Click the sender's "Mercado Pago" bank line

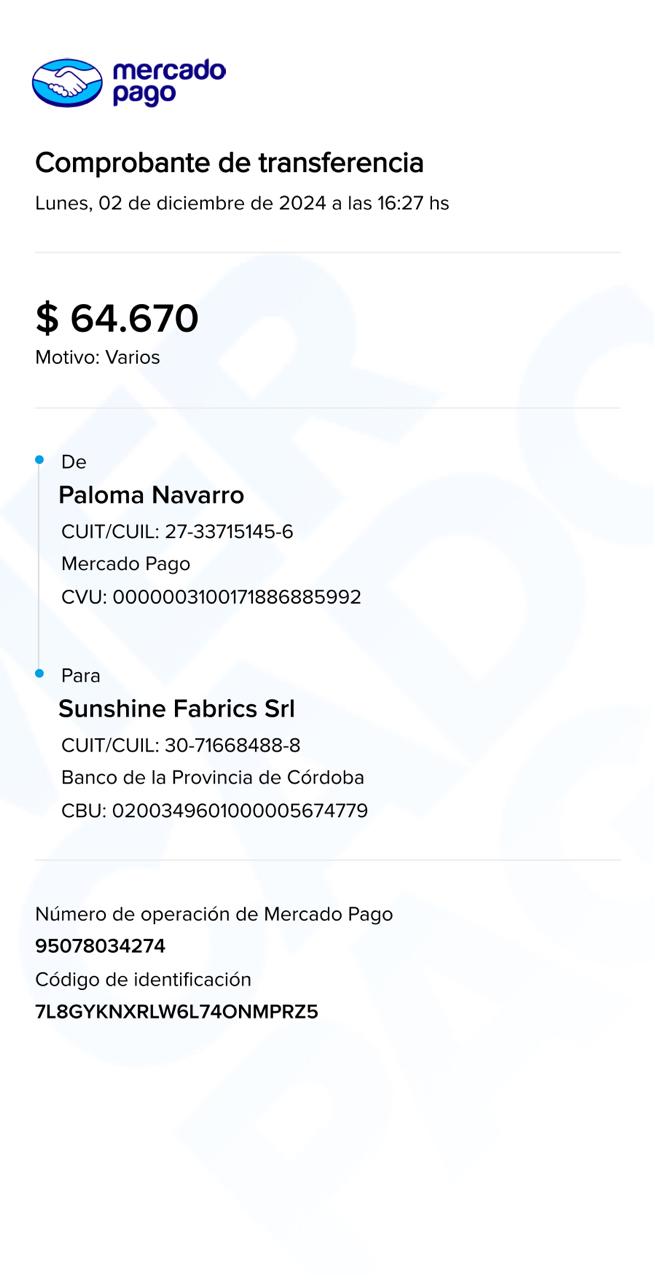coord(125,564)
